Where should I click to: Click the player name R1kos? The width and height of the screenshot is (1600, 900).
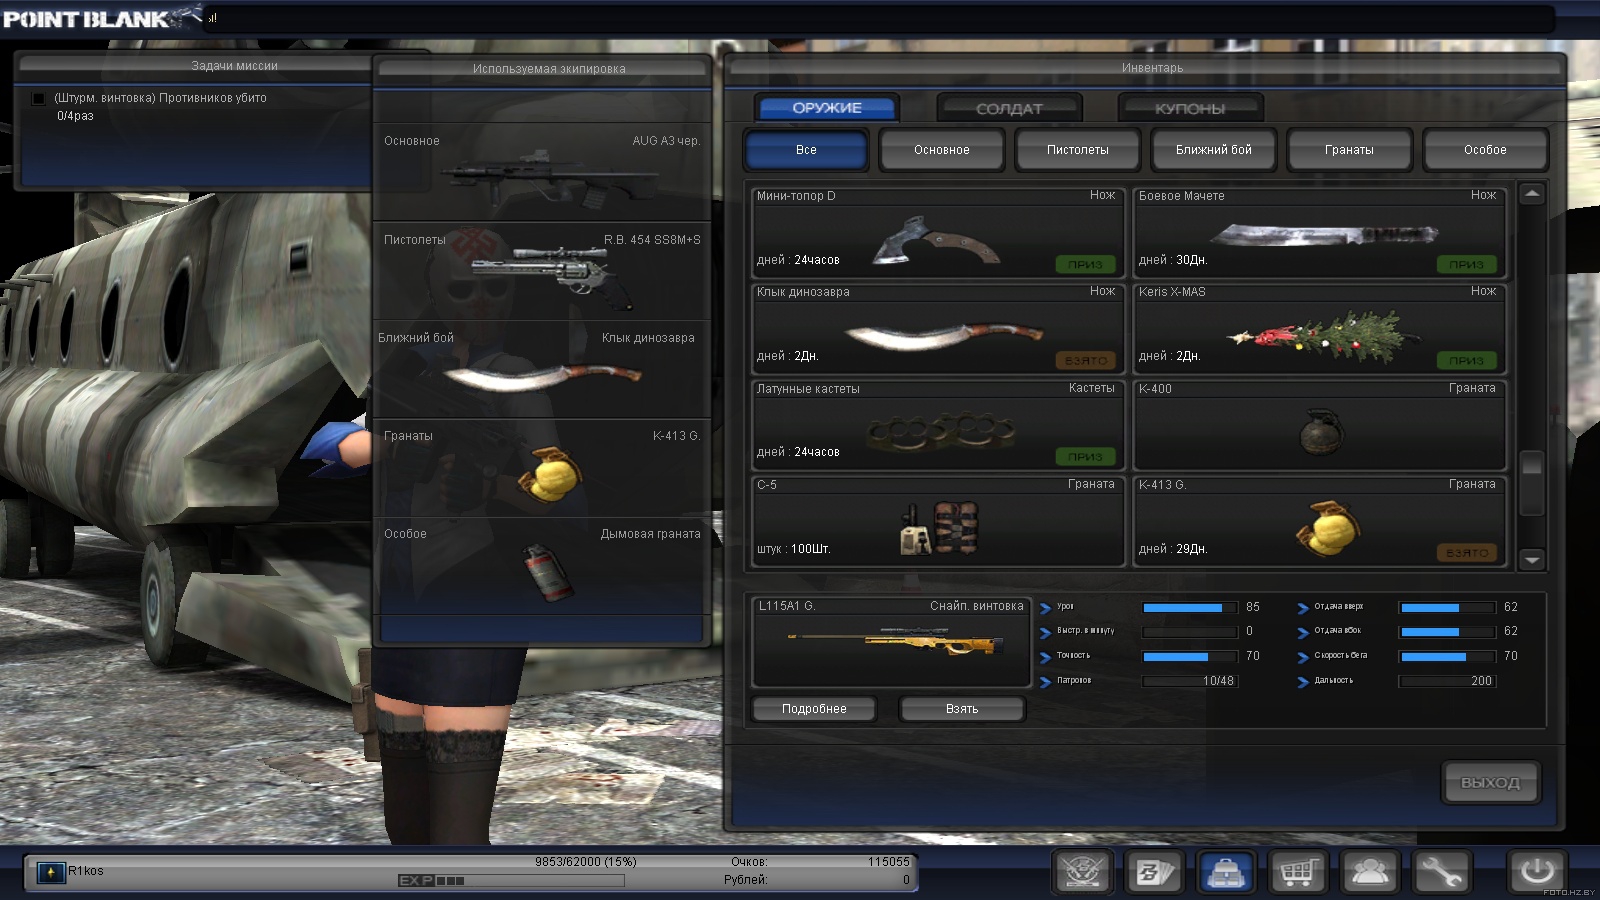[x=86, y=871]
